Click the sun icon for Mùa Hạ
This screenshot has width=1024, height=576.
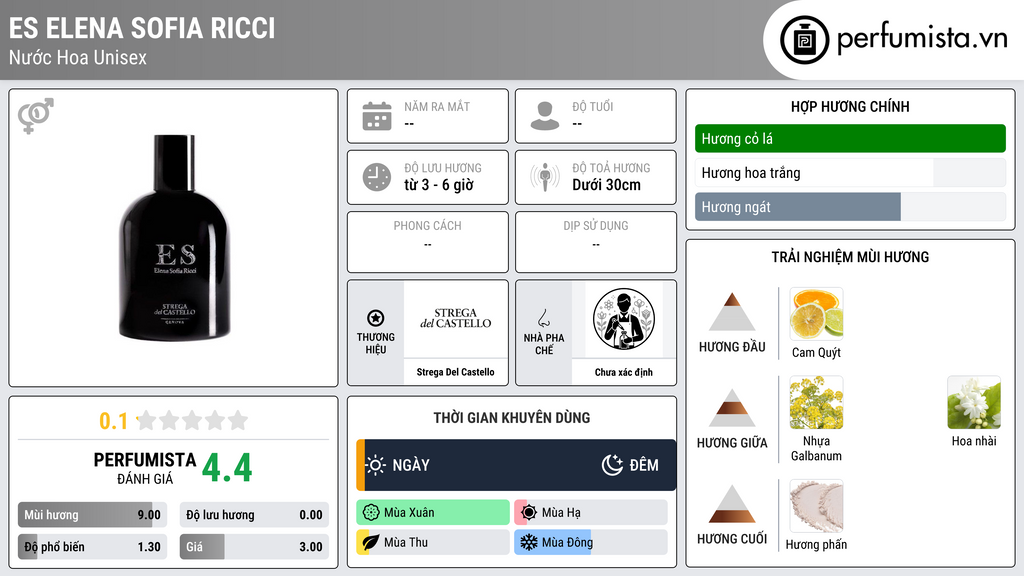coord(529,513)
